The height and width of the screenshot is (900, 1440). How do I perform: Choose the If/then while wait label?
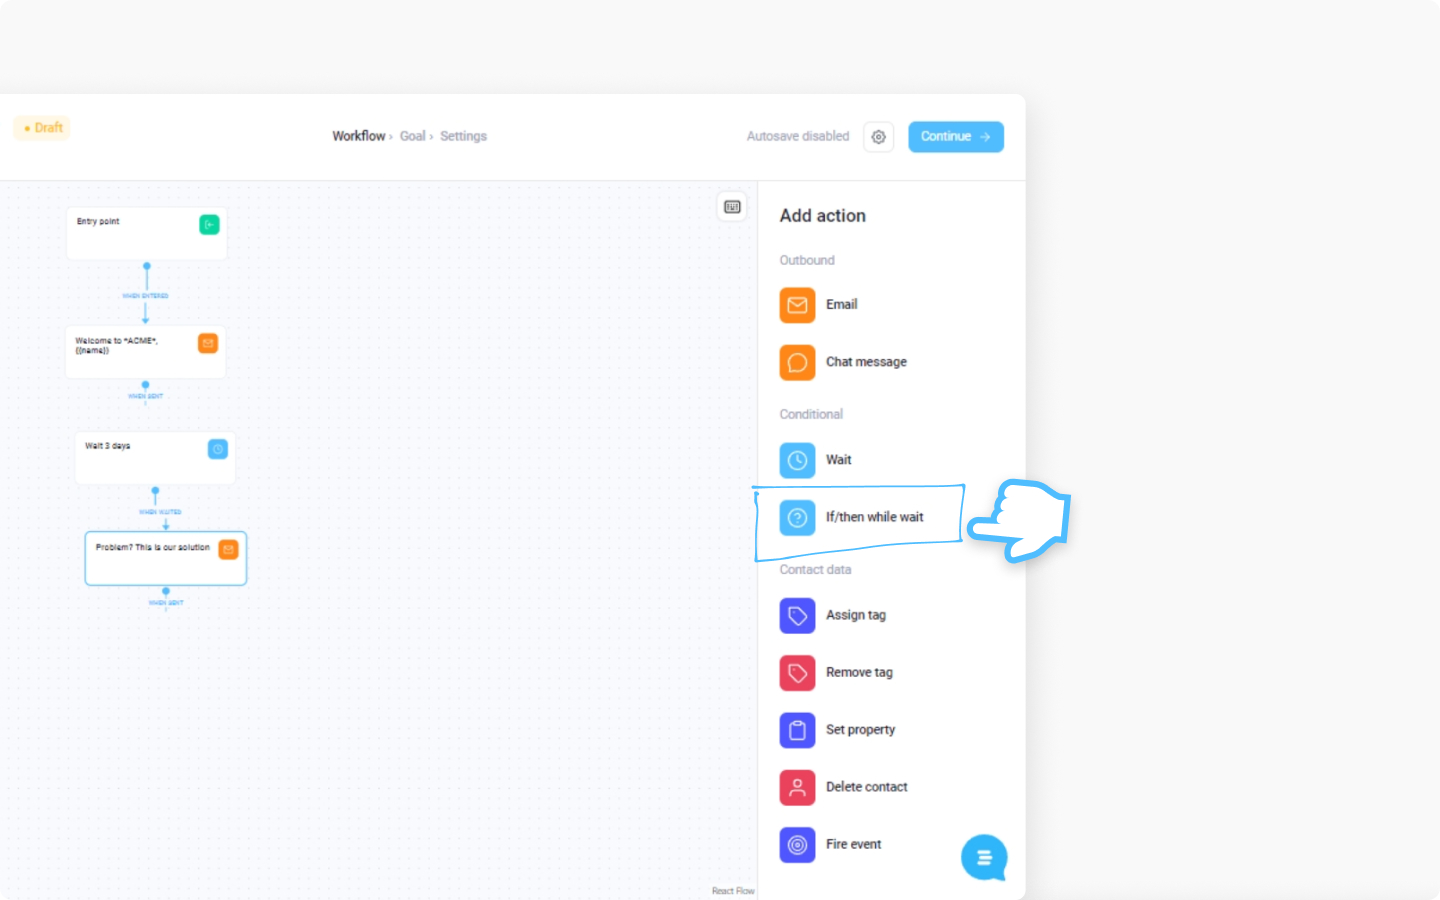pos(874,517)
